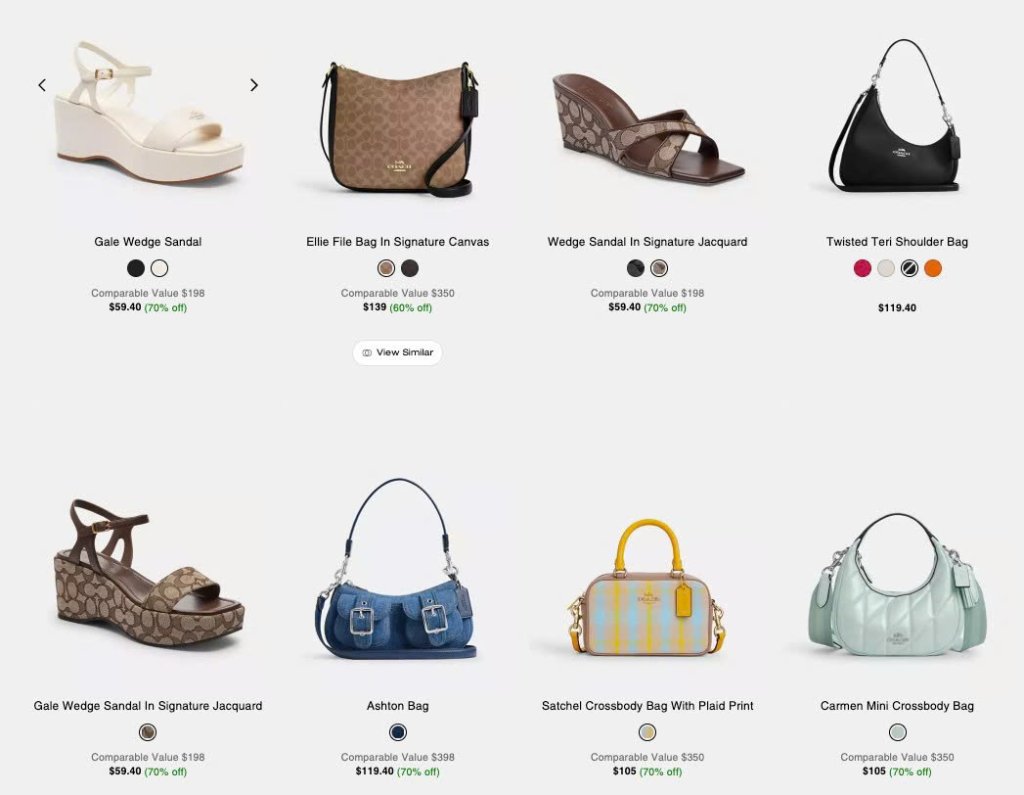This screenshot has width=1024, height=795.
Task: Open Ashton Bag denim product image
Action: coord(397,568)
